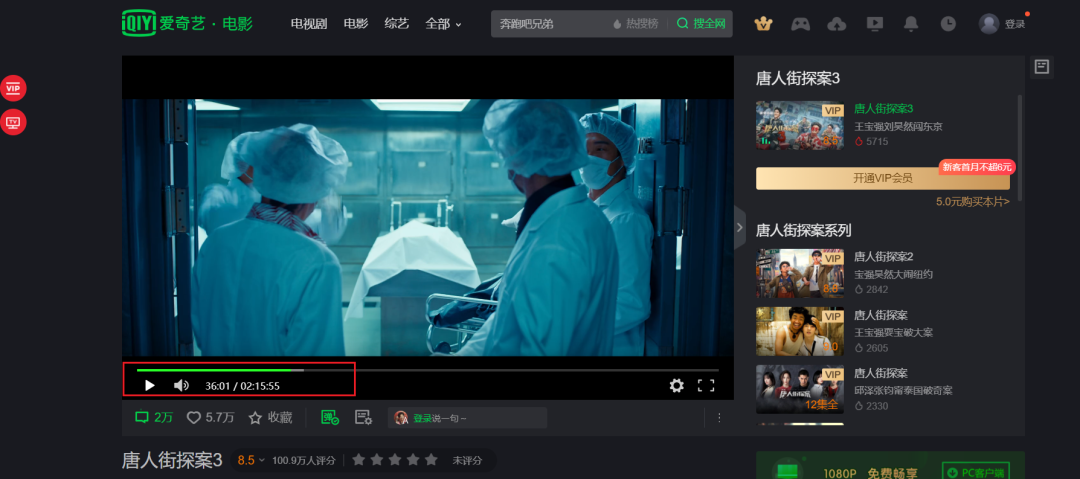Viewport: 1080px width, 479px height.
Task: Click the 唐人街探案系列 heading
Action: [x=804, y=230]
